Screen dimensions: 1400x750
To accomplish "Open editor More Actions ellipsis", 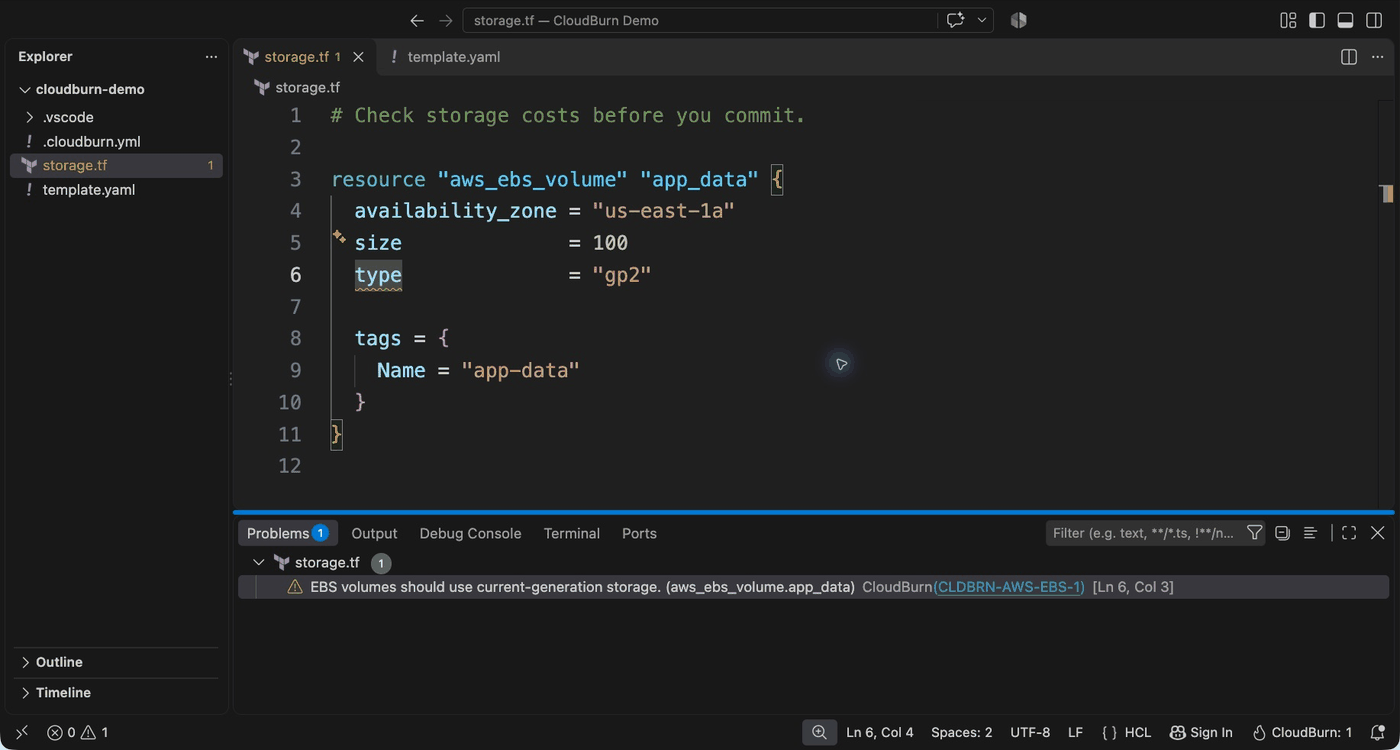I will (x=1379, y=57).
